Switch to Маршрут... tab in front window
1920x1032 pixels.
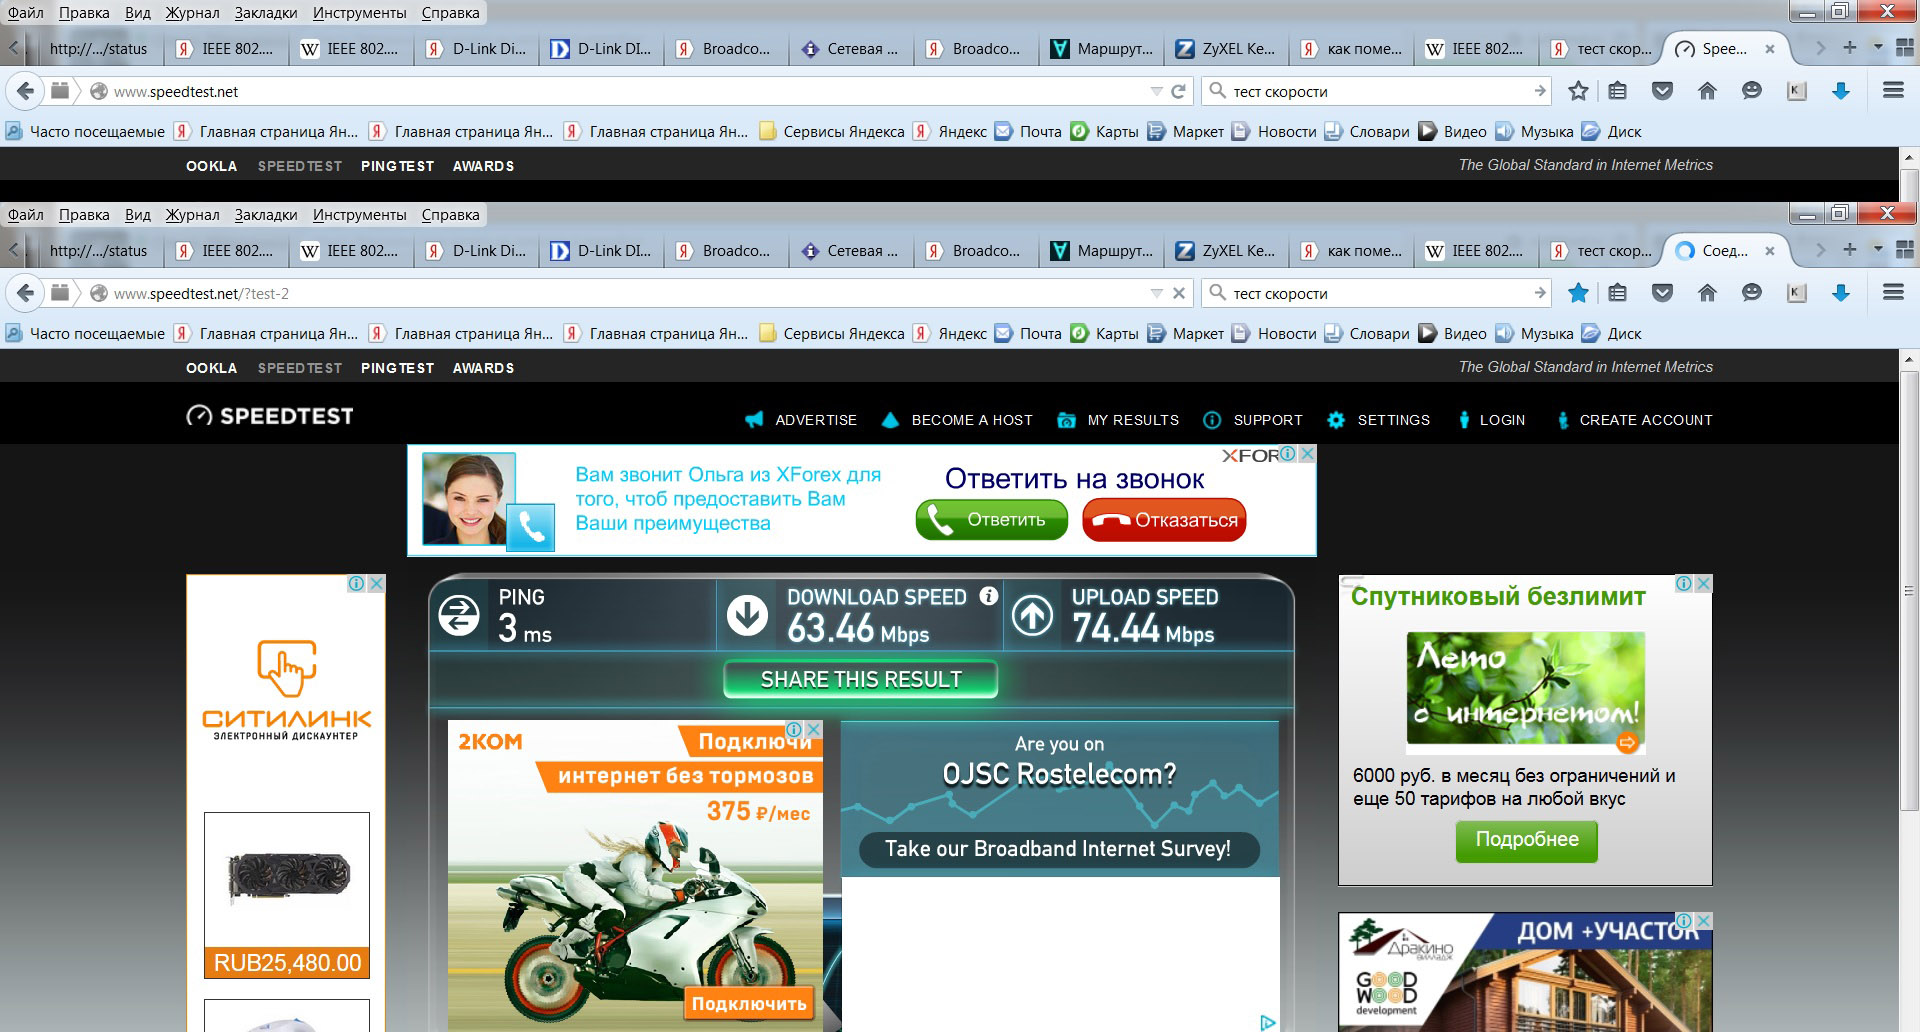coord(1101,251)
